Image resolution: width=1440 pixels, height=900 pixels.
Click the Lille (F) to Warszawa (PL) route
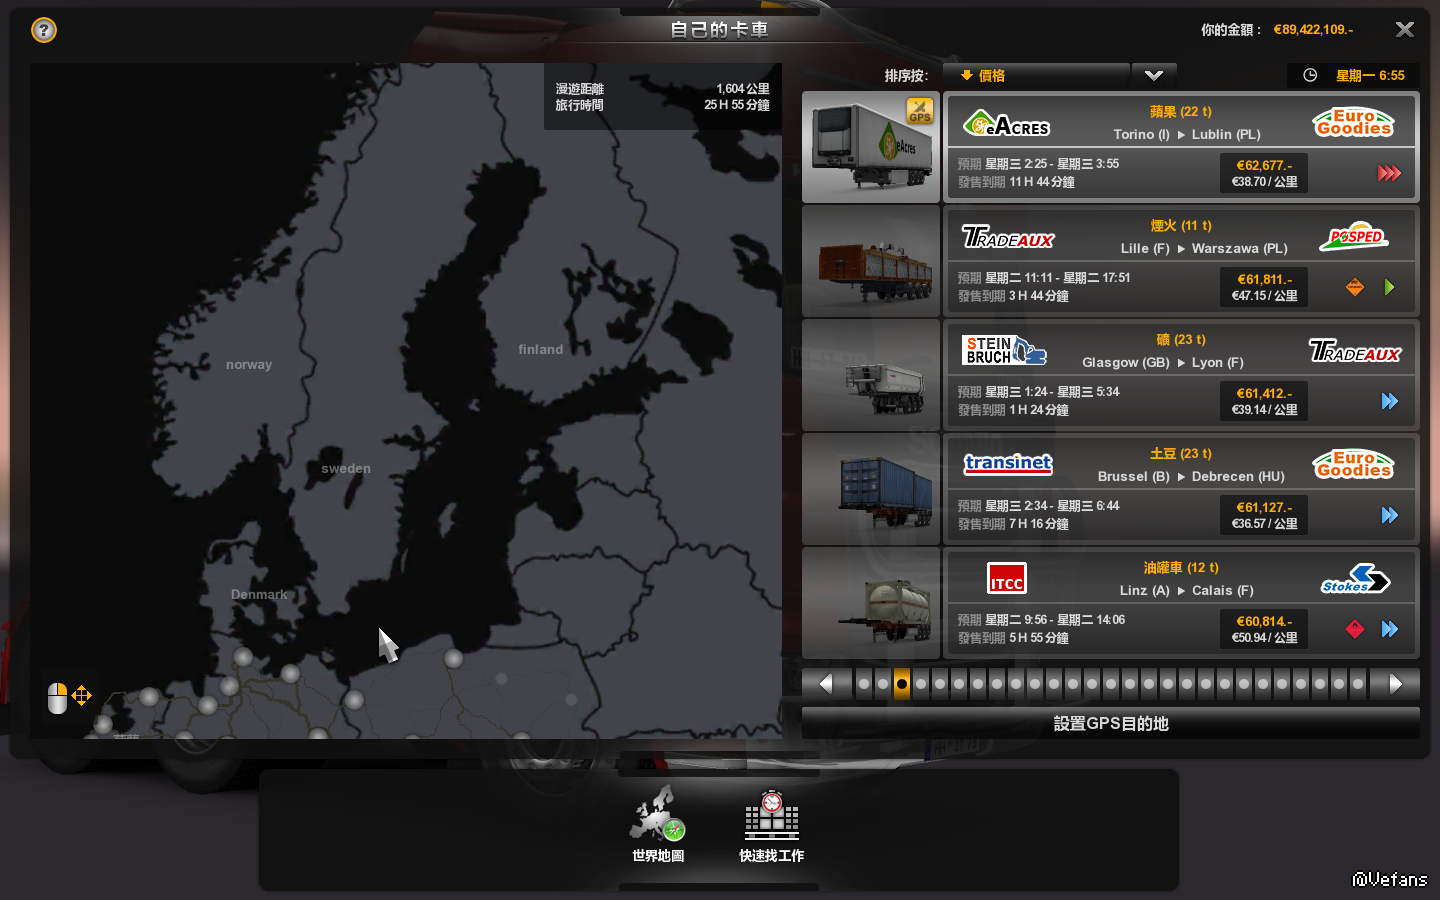click(x=1204, y=249)
